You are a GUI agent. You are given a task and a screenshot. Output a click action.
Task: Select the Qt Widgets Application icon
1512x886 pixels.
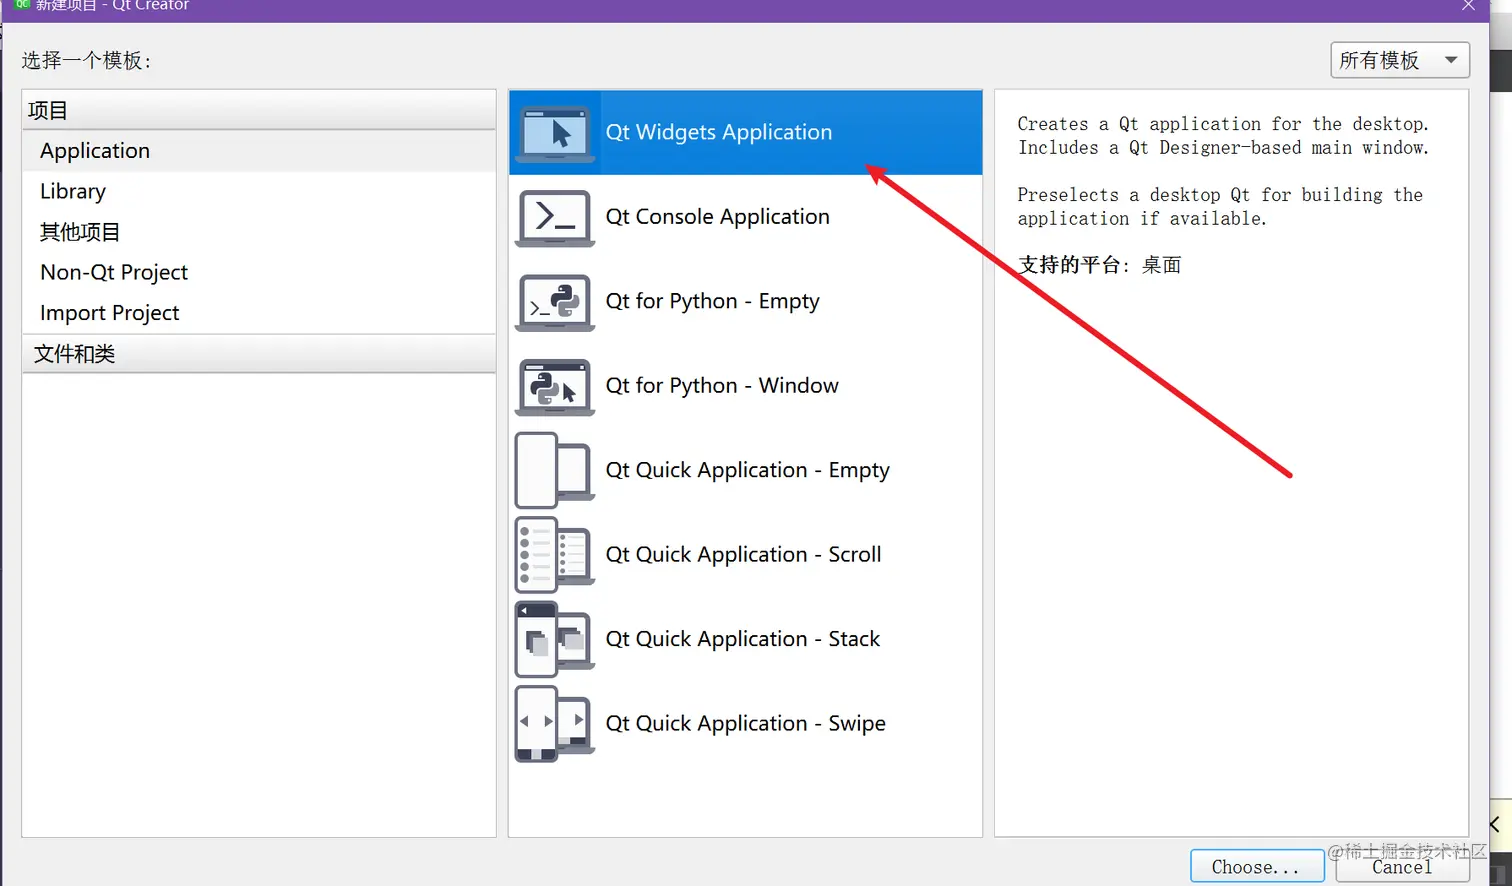pos(555,133)
